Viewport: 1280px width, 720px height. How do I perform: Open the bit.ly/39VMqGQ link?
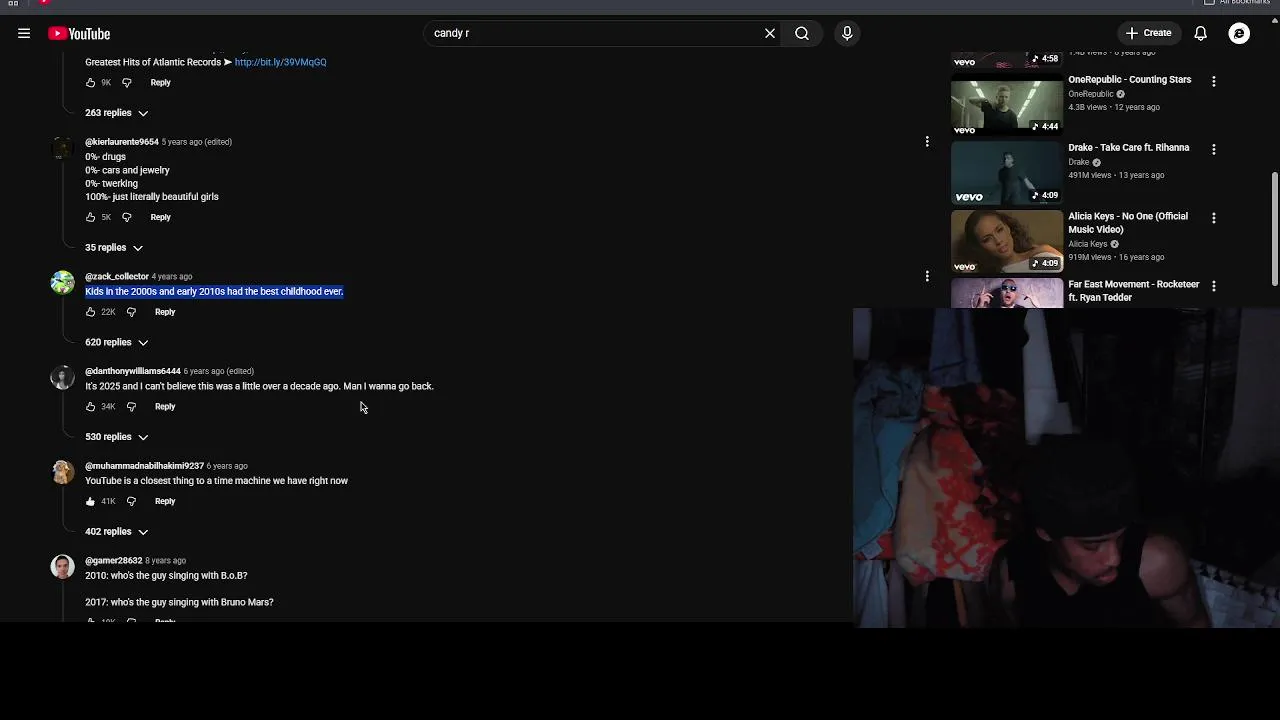280,62
